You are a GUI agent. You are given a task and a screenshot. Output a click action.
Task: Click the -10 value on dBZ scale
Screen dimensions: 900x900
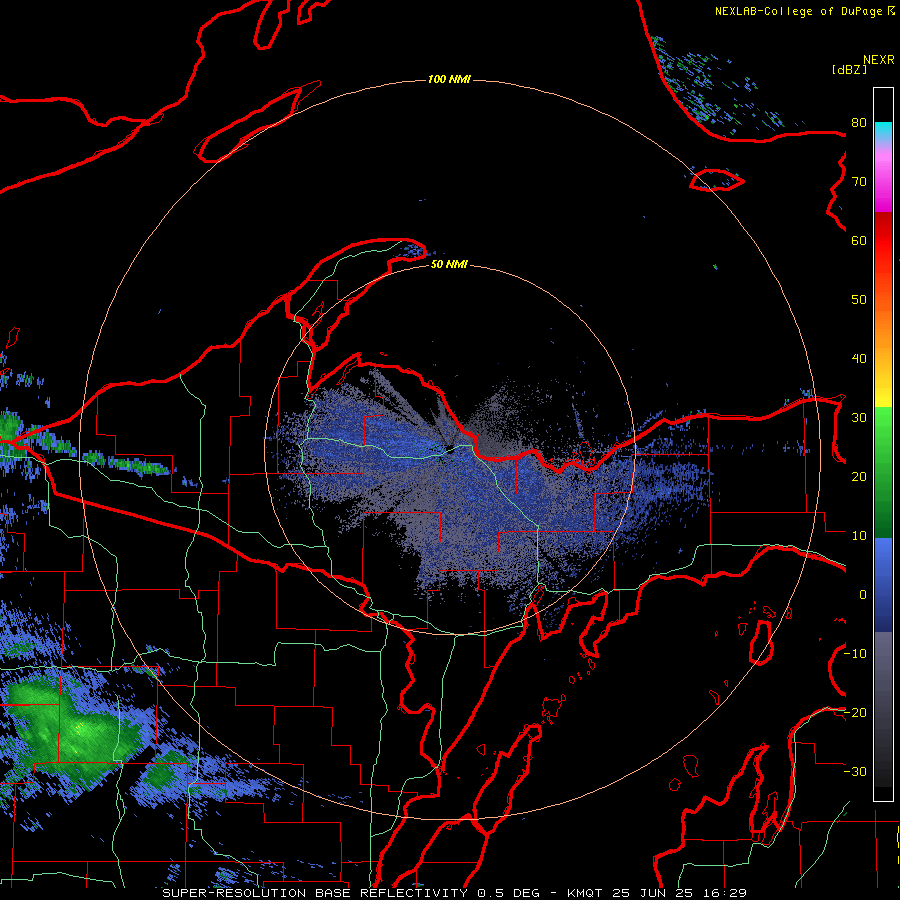click(x=855, y=654)
